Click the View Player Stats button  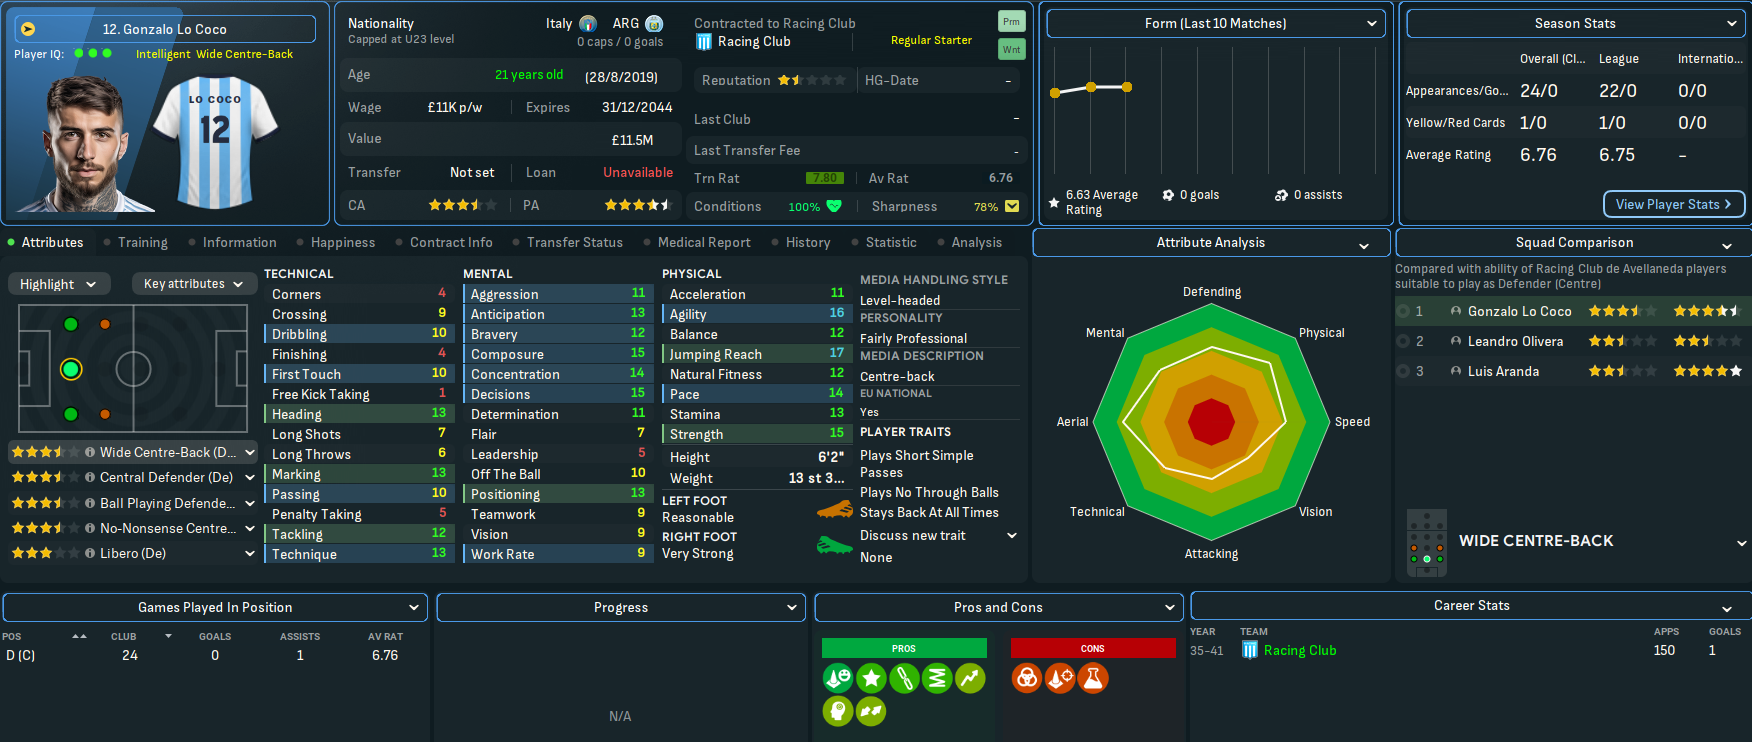click(x=1673, y=204)
